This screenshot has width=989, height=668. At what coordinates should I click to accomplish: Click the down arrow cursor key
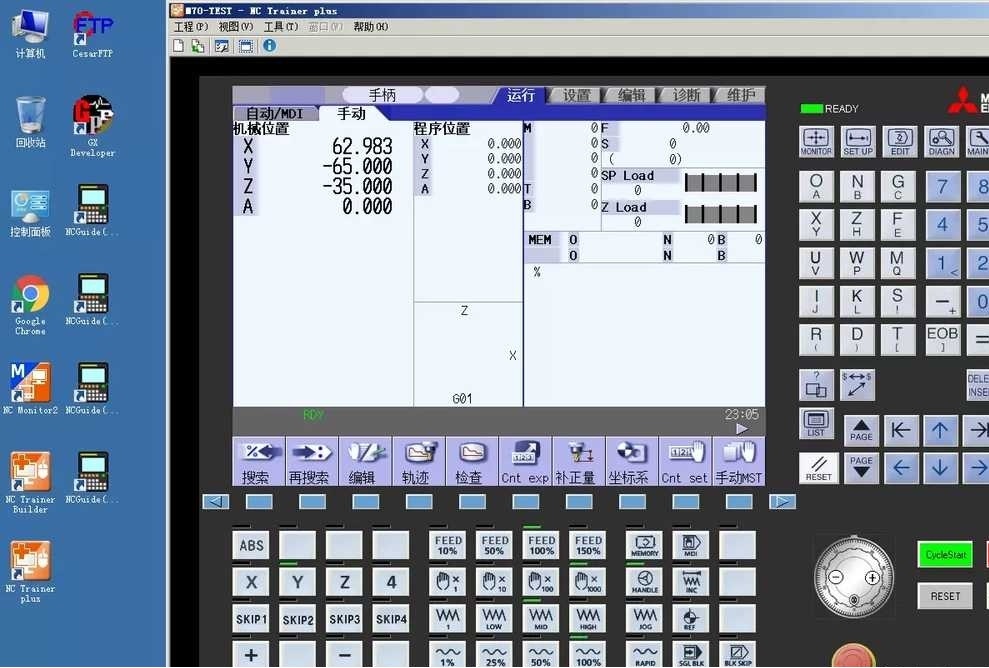click(x=940, y=467)
